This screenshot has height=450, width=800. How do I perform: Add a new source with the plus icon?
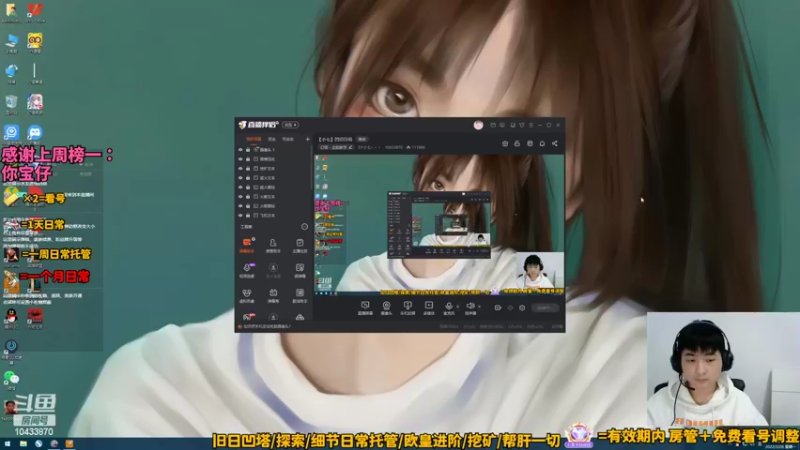(308, 139)
